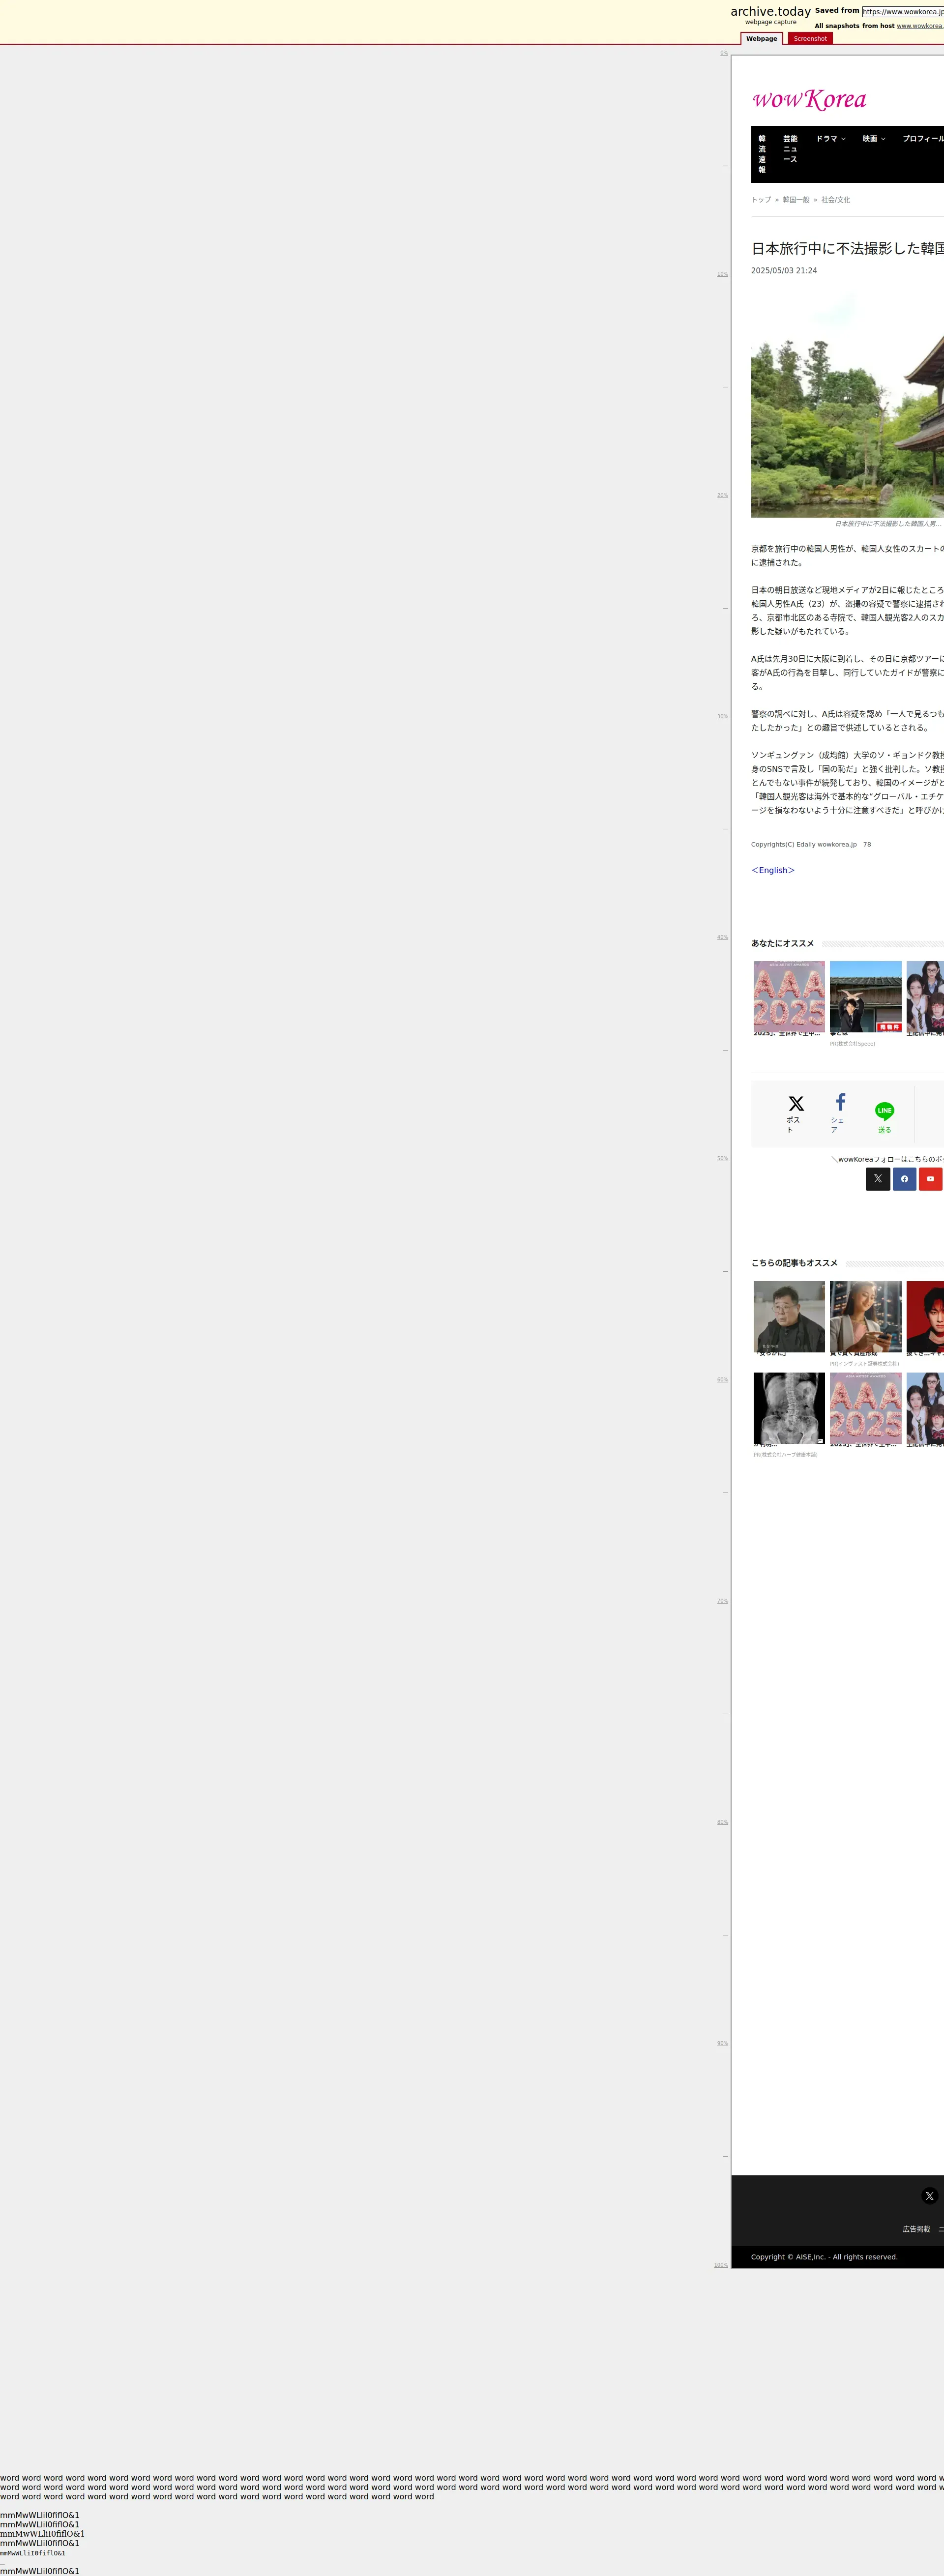Share article via X post icon
Viewport: 944px width, 2576px height.
pyautogui.click(x=796, y=1103)
